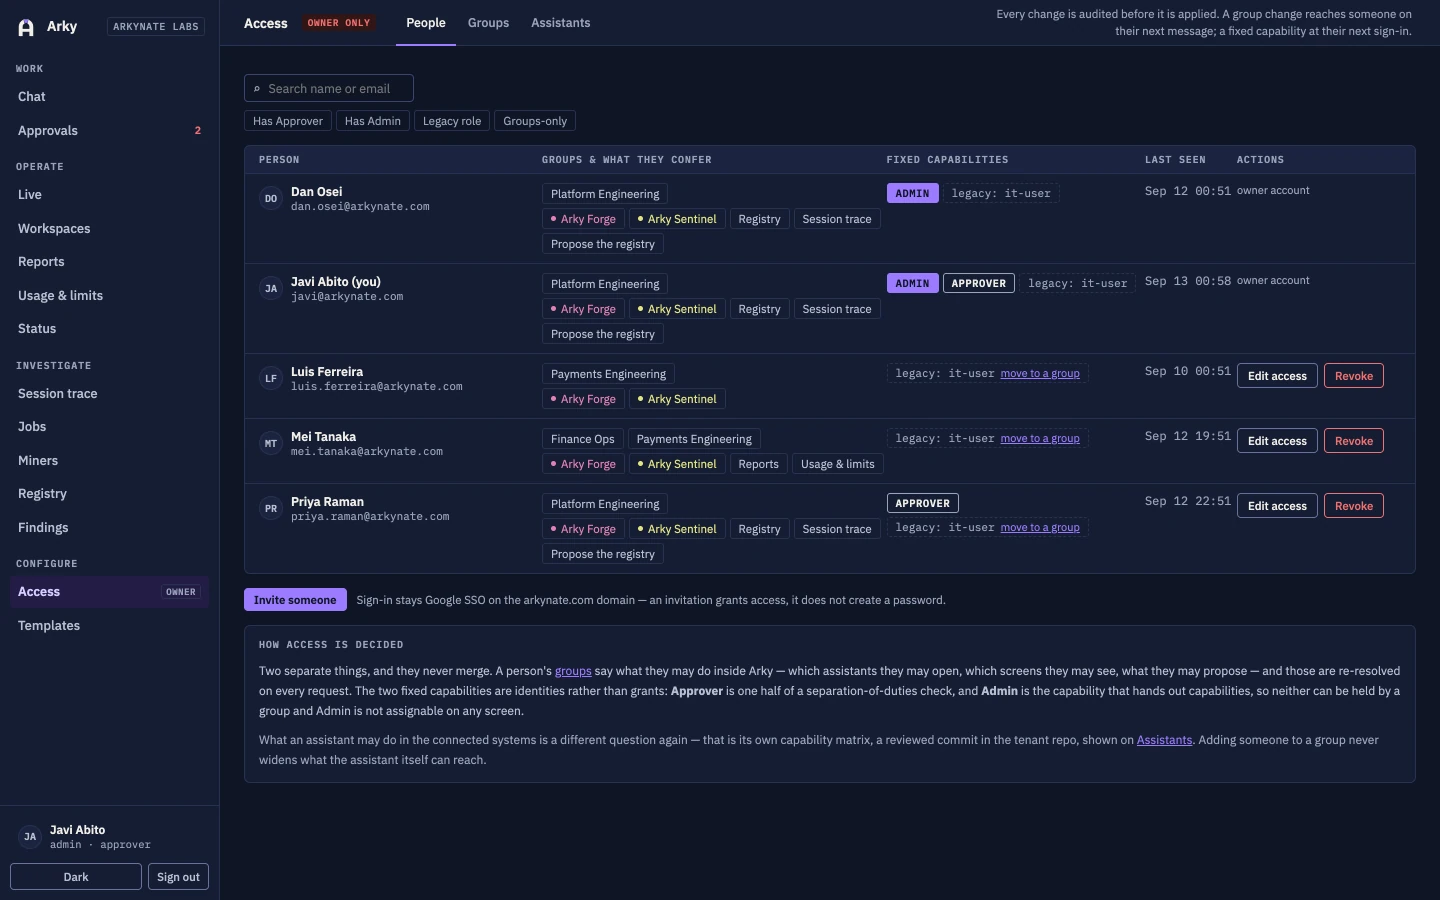Click the LF avatar for Luis Ferreira
This screenshot has width=1440, height=900.
pyautogui.click(x=270, y=379)
